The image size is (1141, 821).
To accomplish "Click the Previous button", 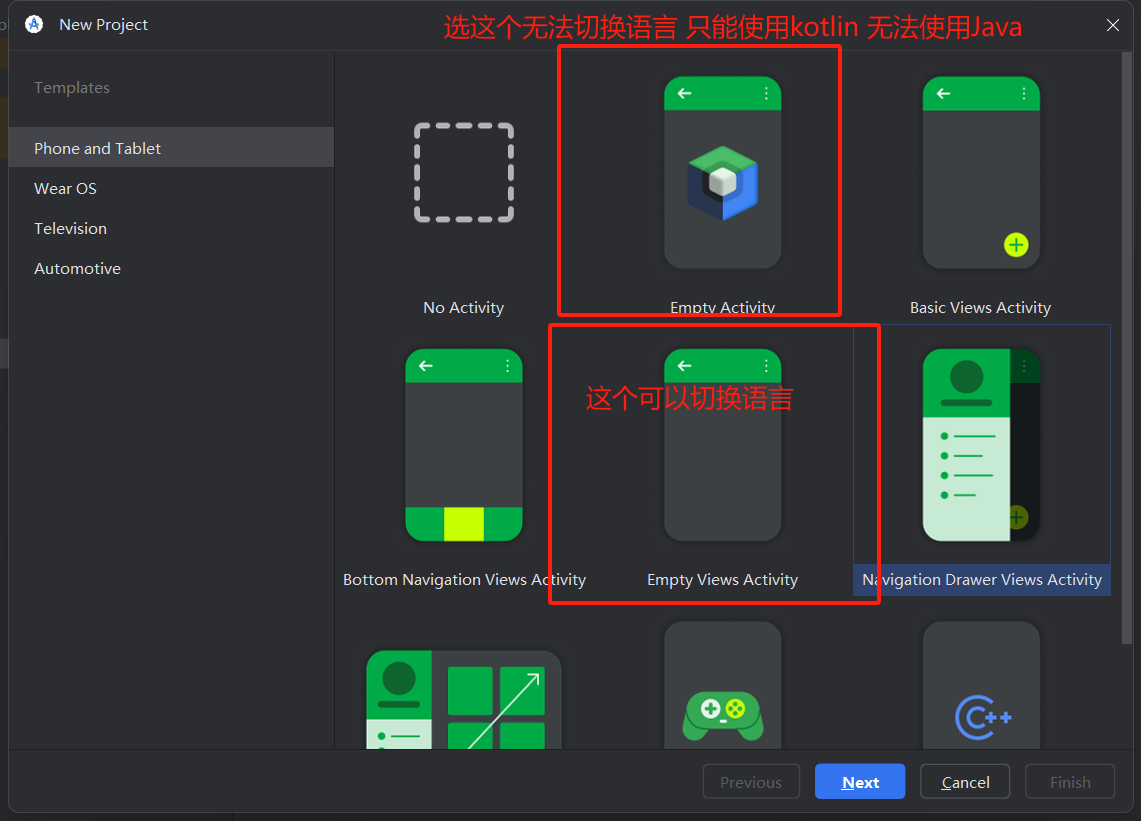I will [x=751, y=782].
